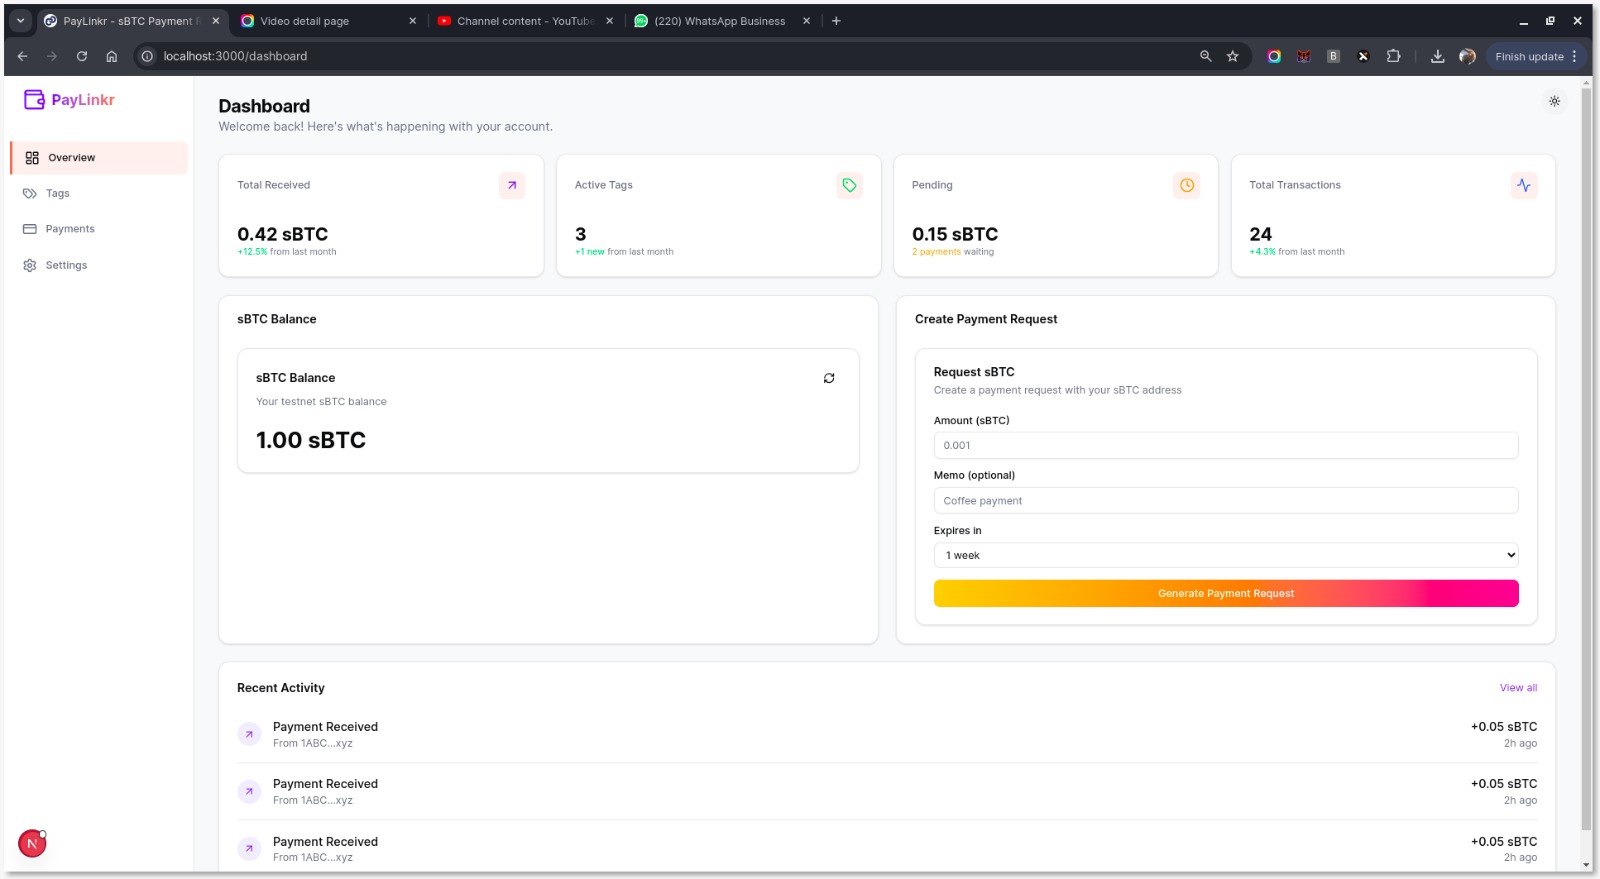This screenshot has height=879, width=1600.
Task: Toggle the light/dark theme sun icon
Action: click(1554, 101)
